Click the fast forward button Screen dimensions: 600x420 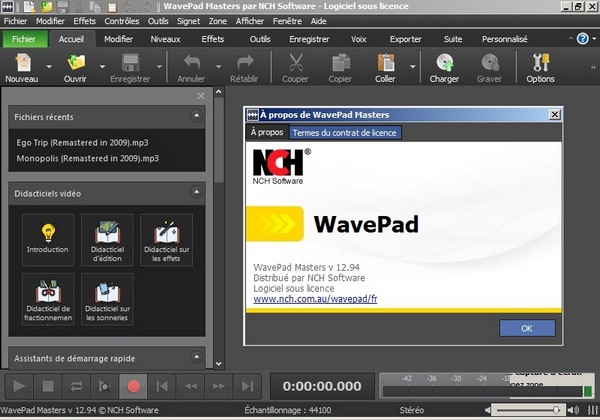[x=219, y=386]
